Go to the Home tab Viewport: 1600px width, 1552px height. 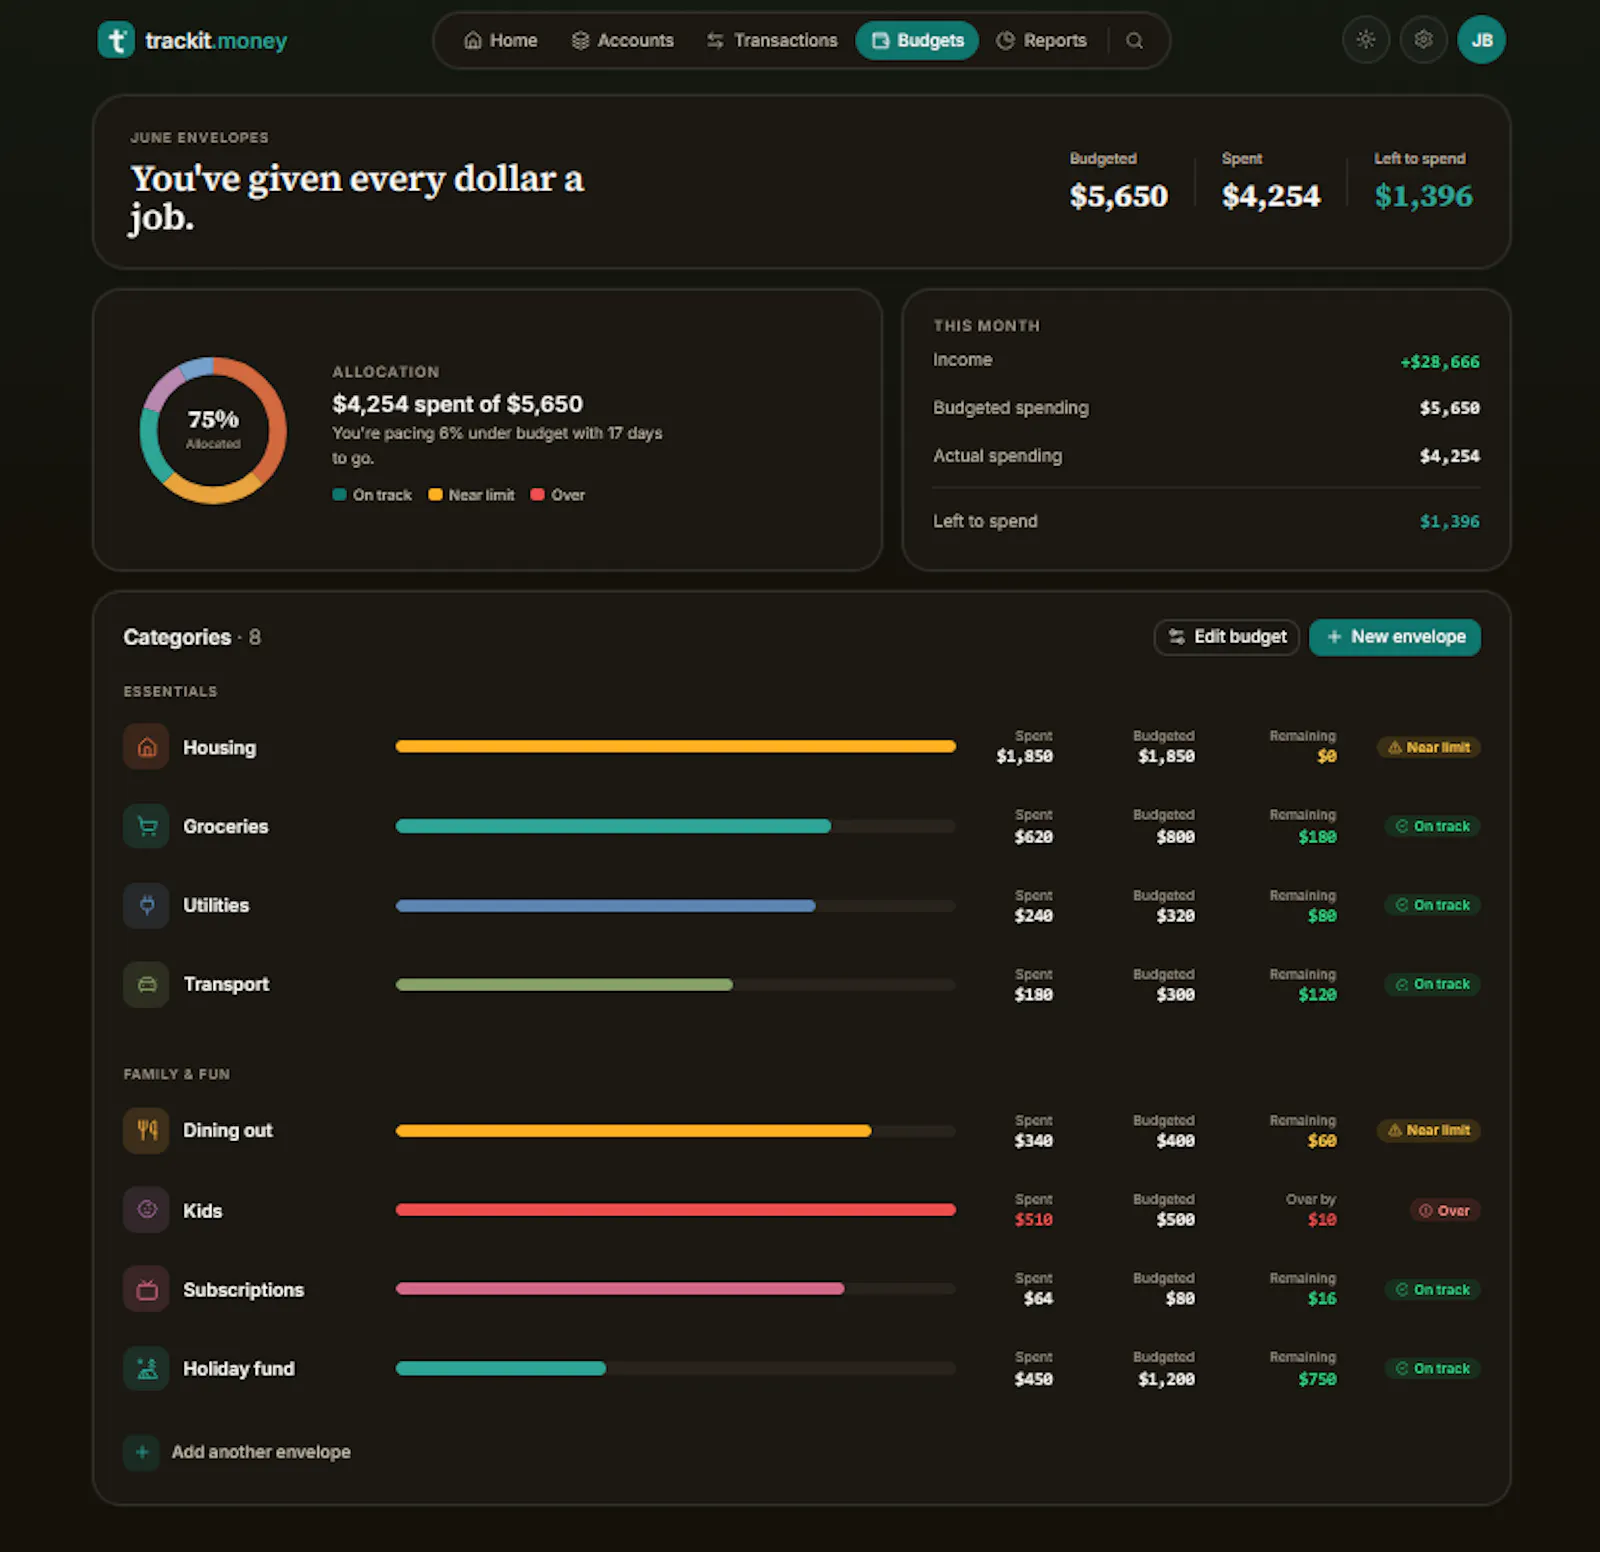point(501,41)
